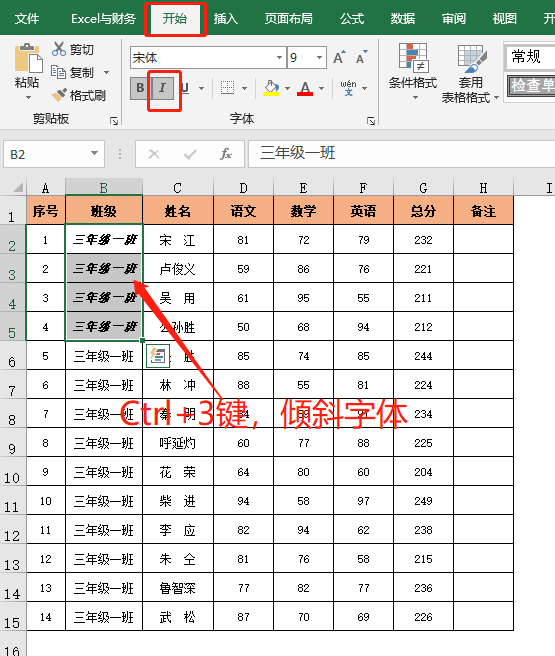Click the 总分 header cell
Image resolution: width=555 pixels, height=656 pixels.
[423, 210]
